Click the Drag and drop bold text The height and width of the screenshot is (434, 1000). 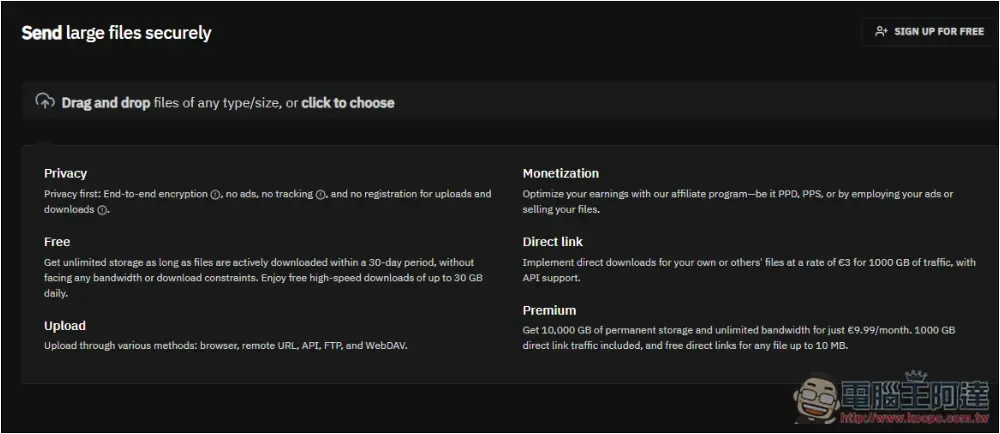[106, 103]
